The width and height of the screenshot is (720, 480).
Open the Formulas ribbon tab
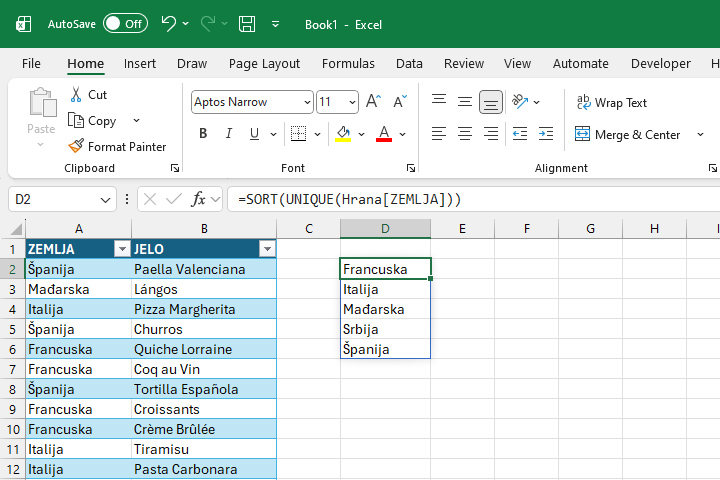pyautogui.click(x=348, y=63)
